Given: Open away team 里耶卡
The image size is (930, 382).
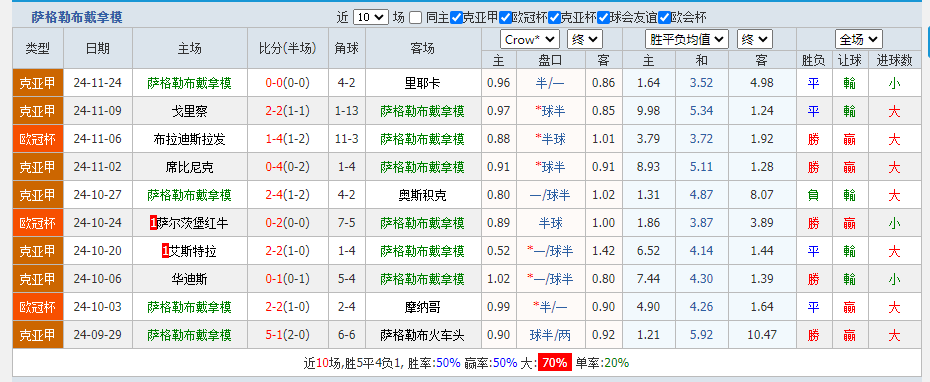Looking at the screenshot, I should 422,83.
